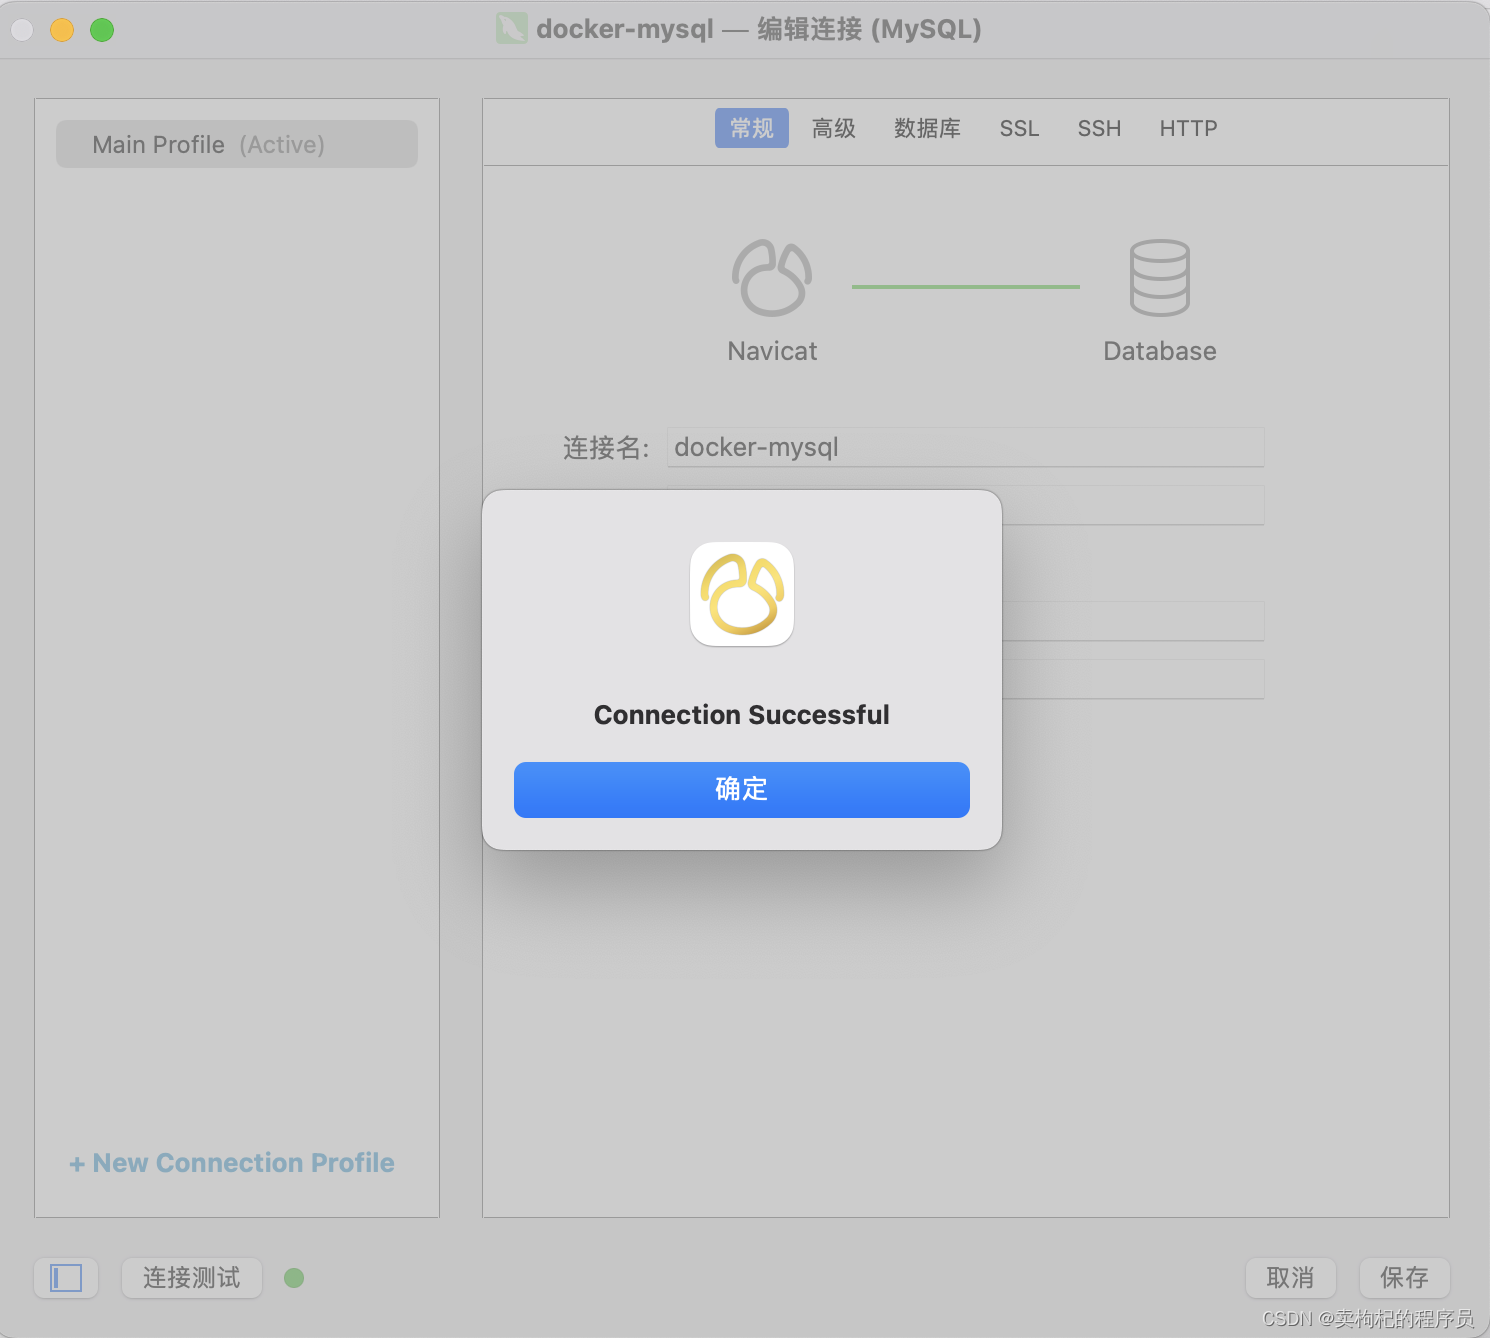Run 连接测试 connection test
The width and height of the screenshot is (1490, 1338).
coord(192,1278)
